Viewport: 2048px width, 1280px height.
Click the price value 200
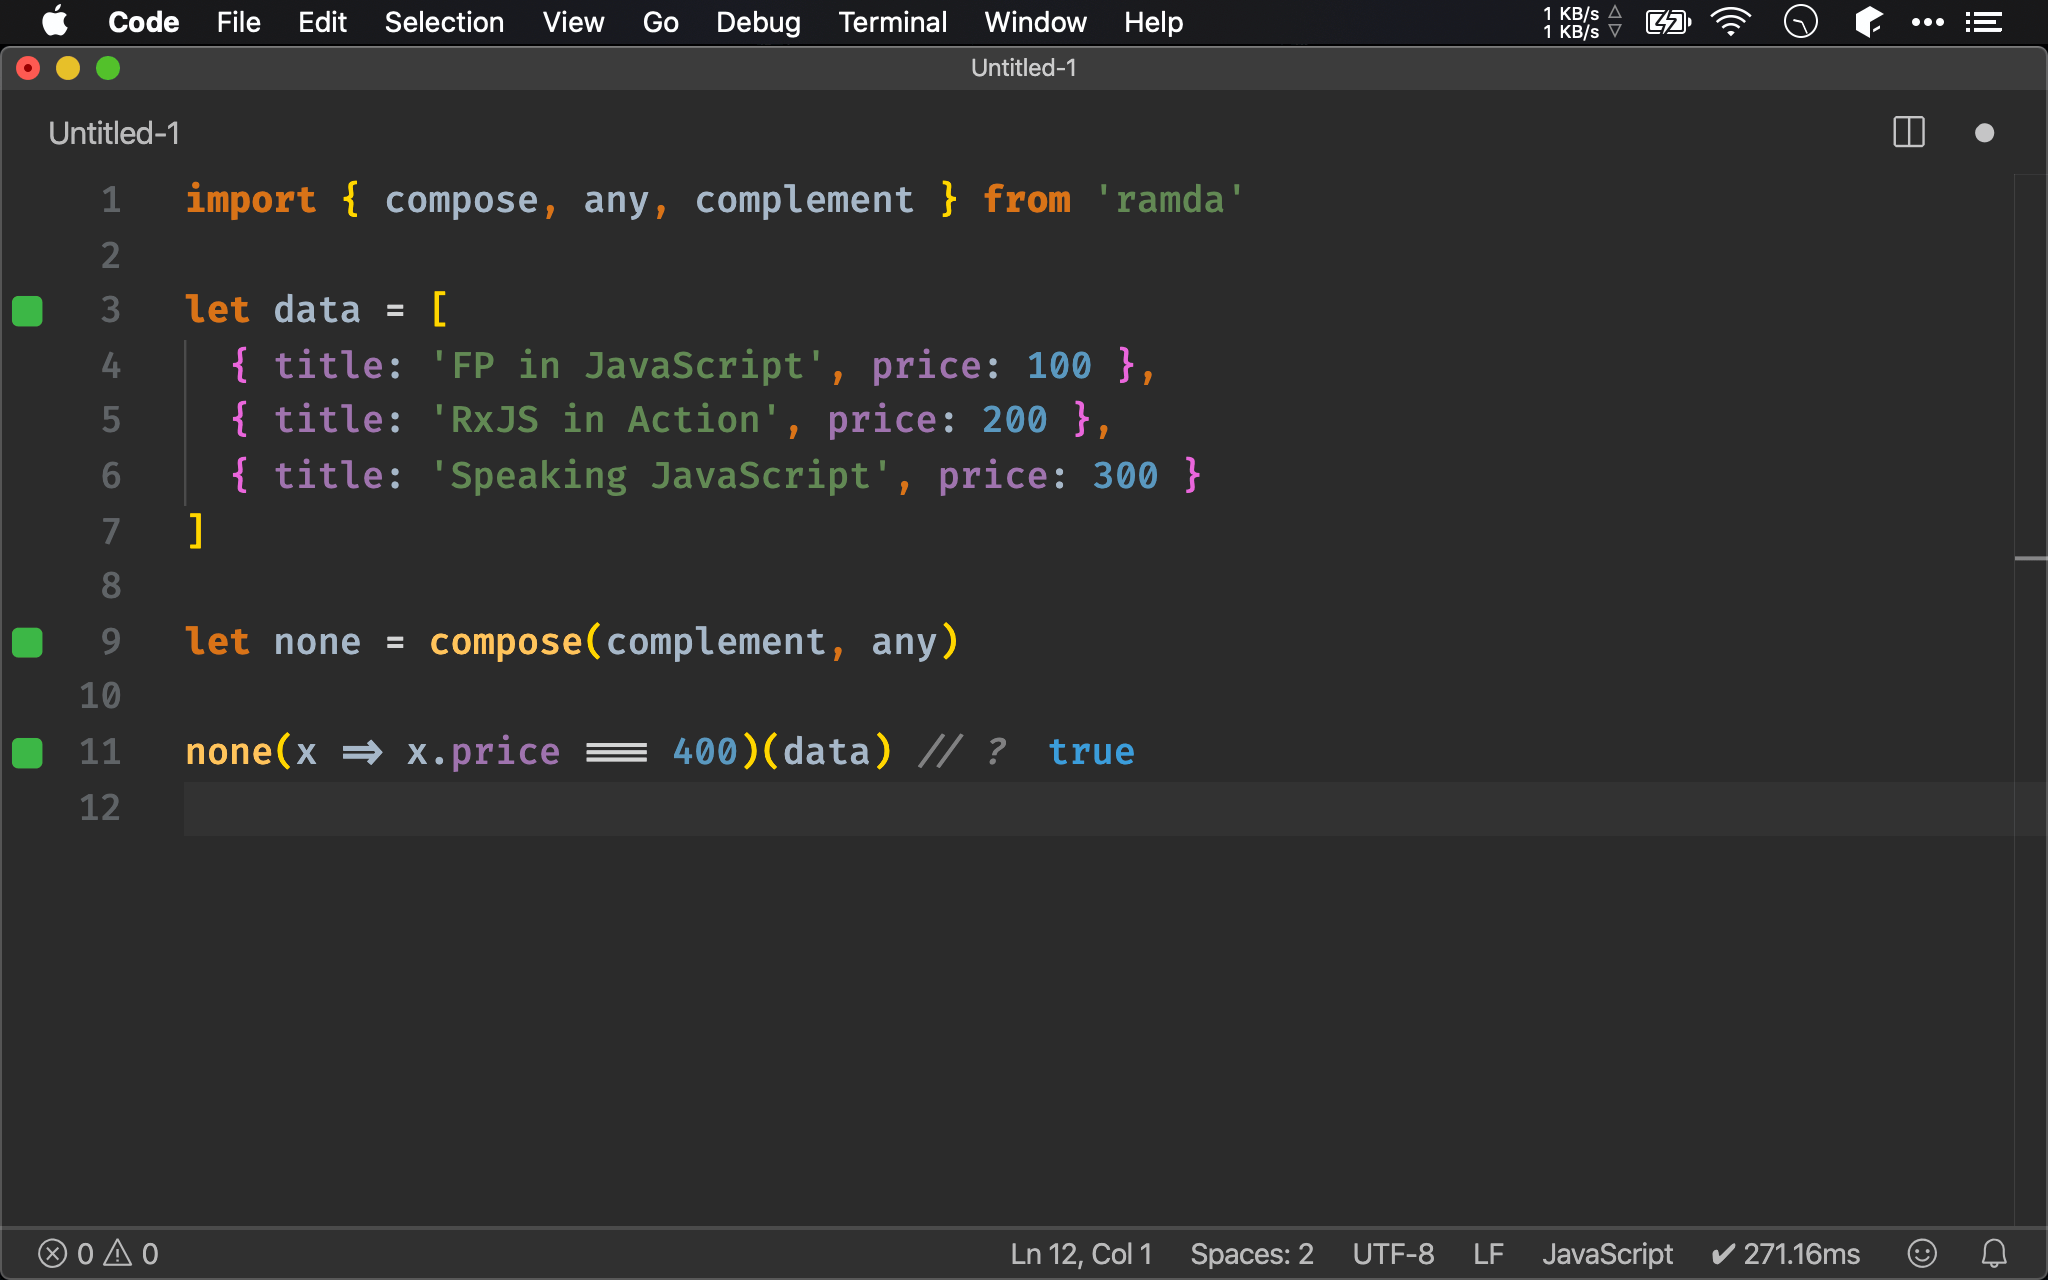click(1015, 420)
